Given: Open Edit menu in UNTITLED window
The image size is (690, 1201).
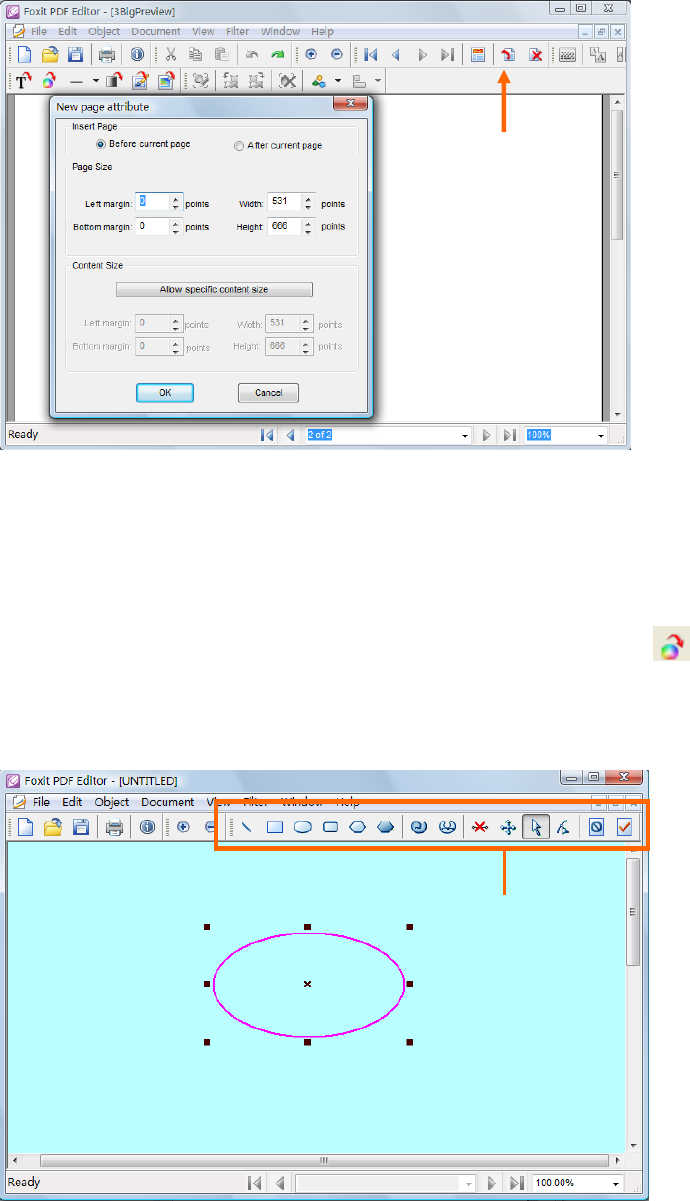Looking at the screenshot, I should click(72, 802).
